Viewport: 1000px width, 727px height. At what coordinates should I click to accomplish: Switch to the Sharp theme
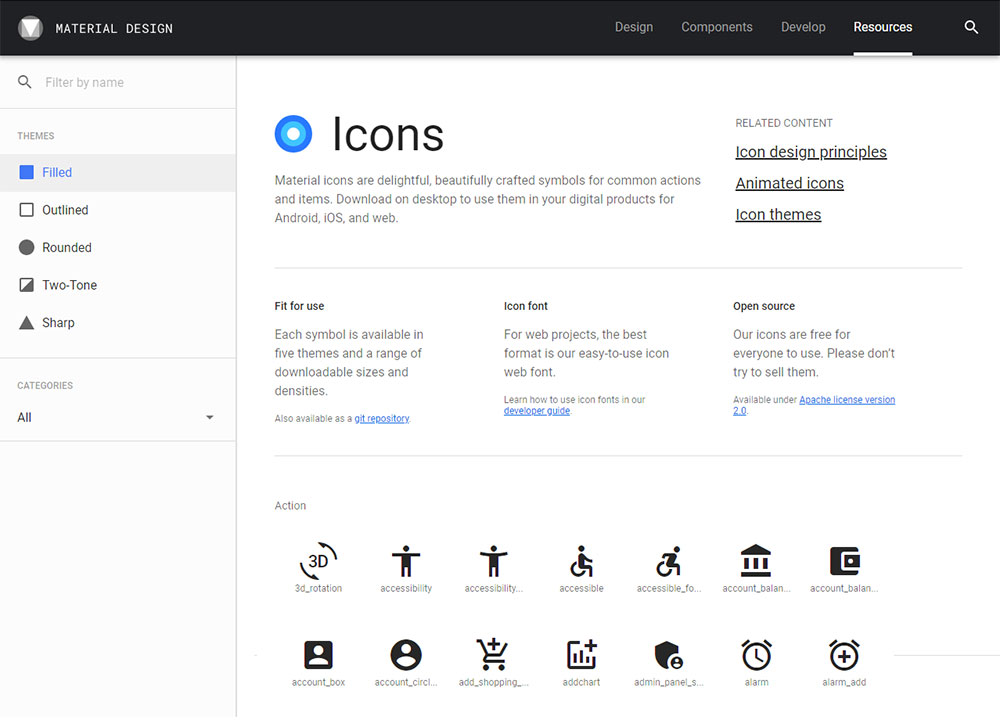pyautogui.click(x=118, y=323)
